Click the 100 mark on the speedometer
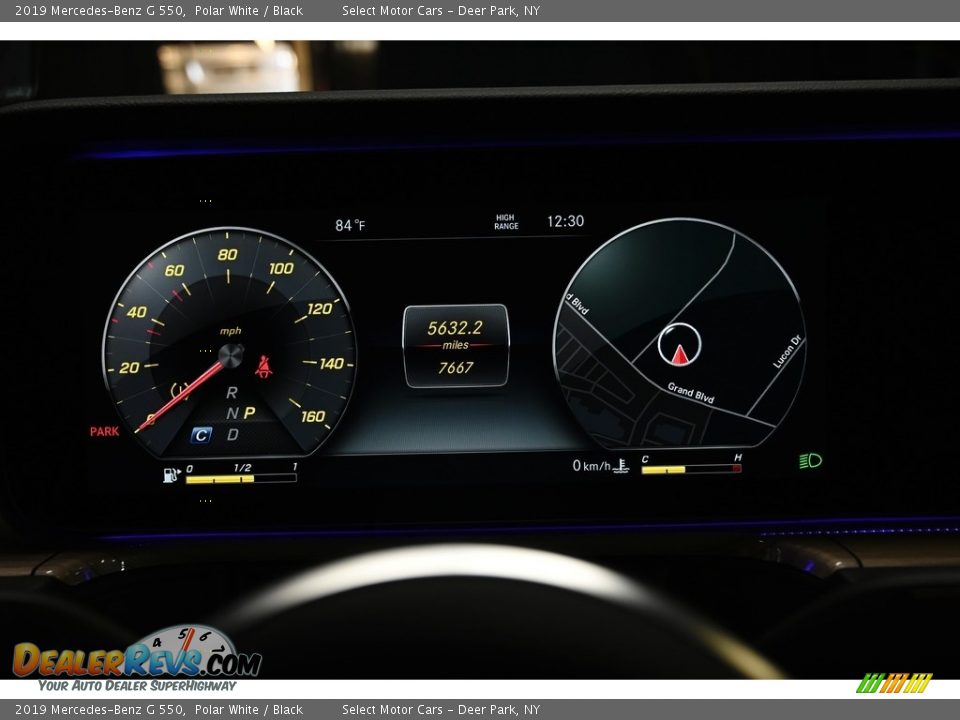The width and height of the screenshot is (960, 720). coord(281,268)
